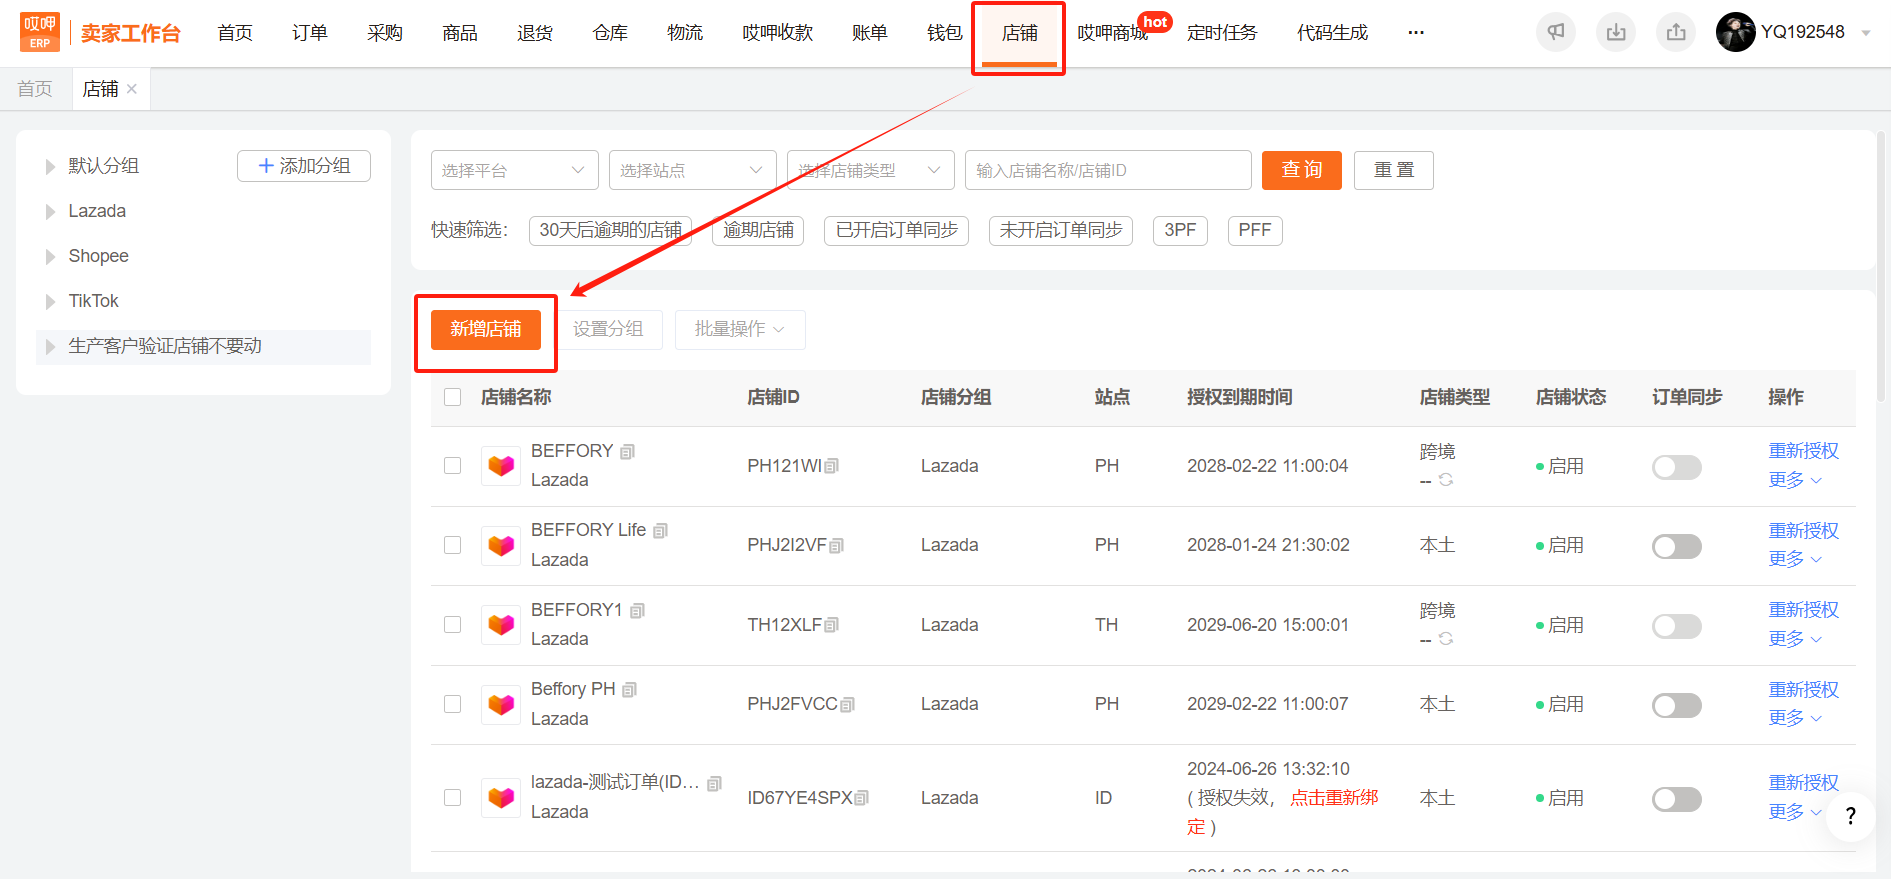Tick the select-all checkbox in table header
This screenshot has height=879, width=1891.
point(453,397)
